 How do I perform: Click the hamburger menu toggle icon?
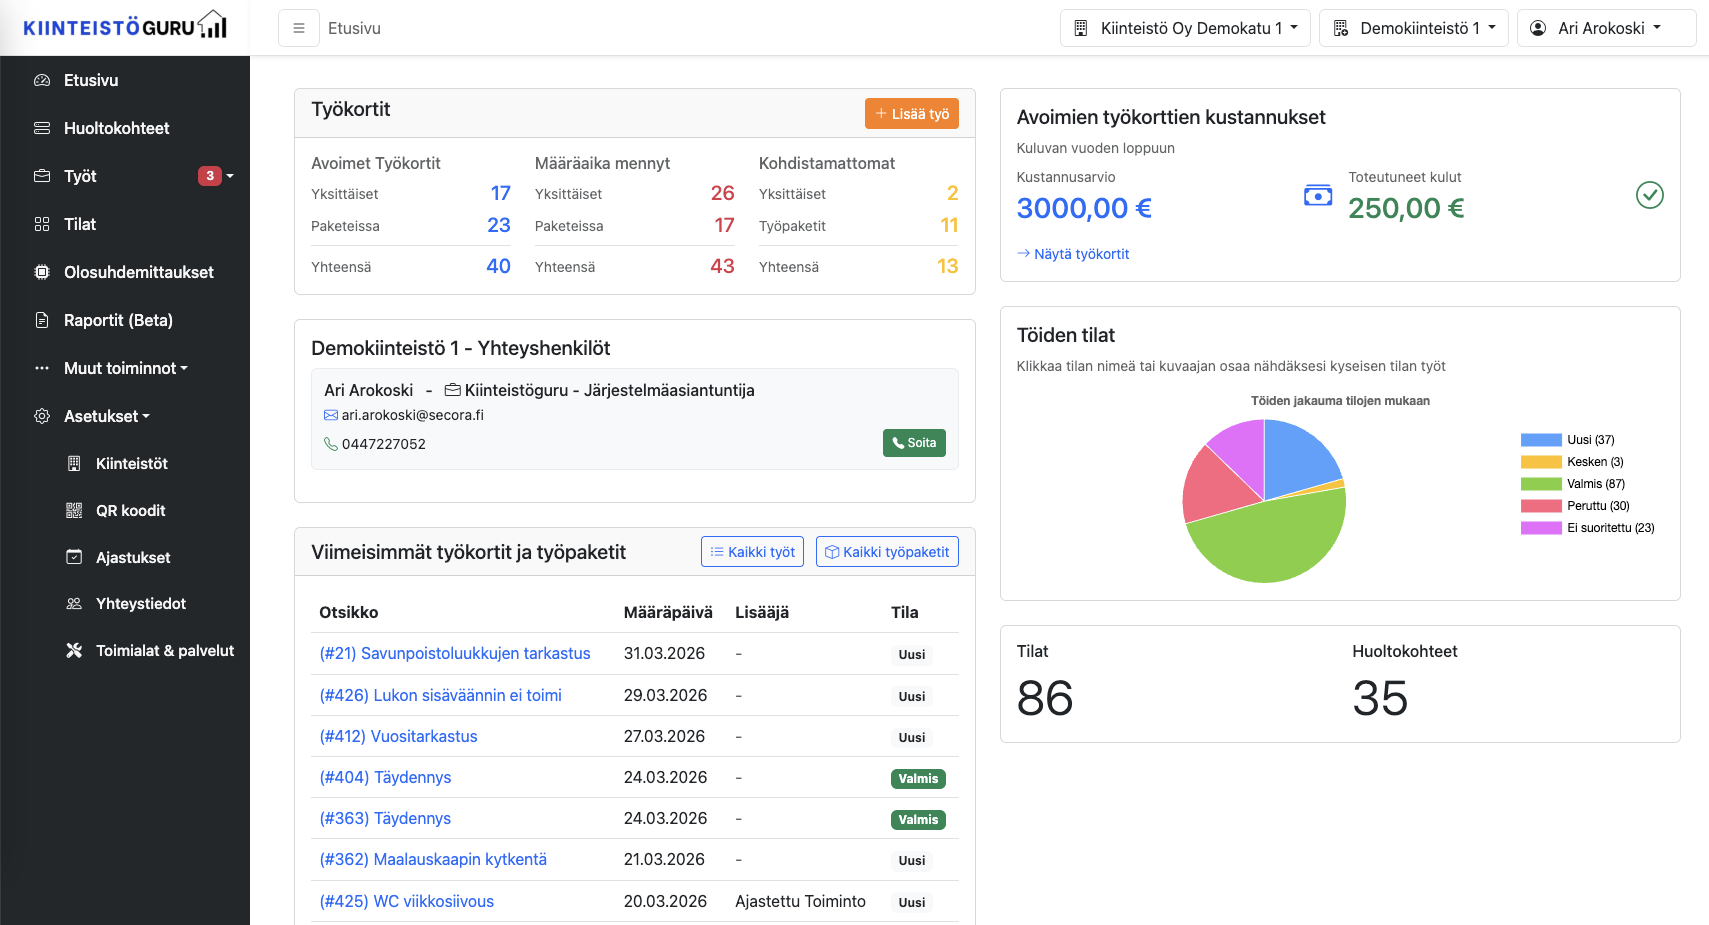298,29
